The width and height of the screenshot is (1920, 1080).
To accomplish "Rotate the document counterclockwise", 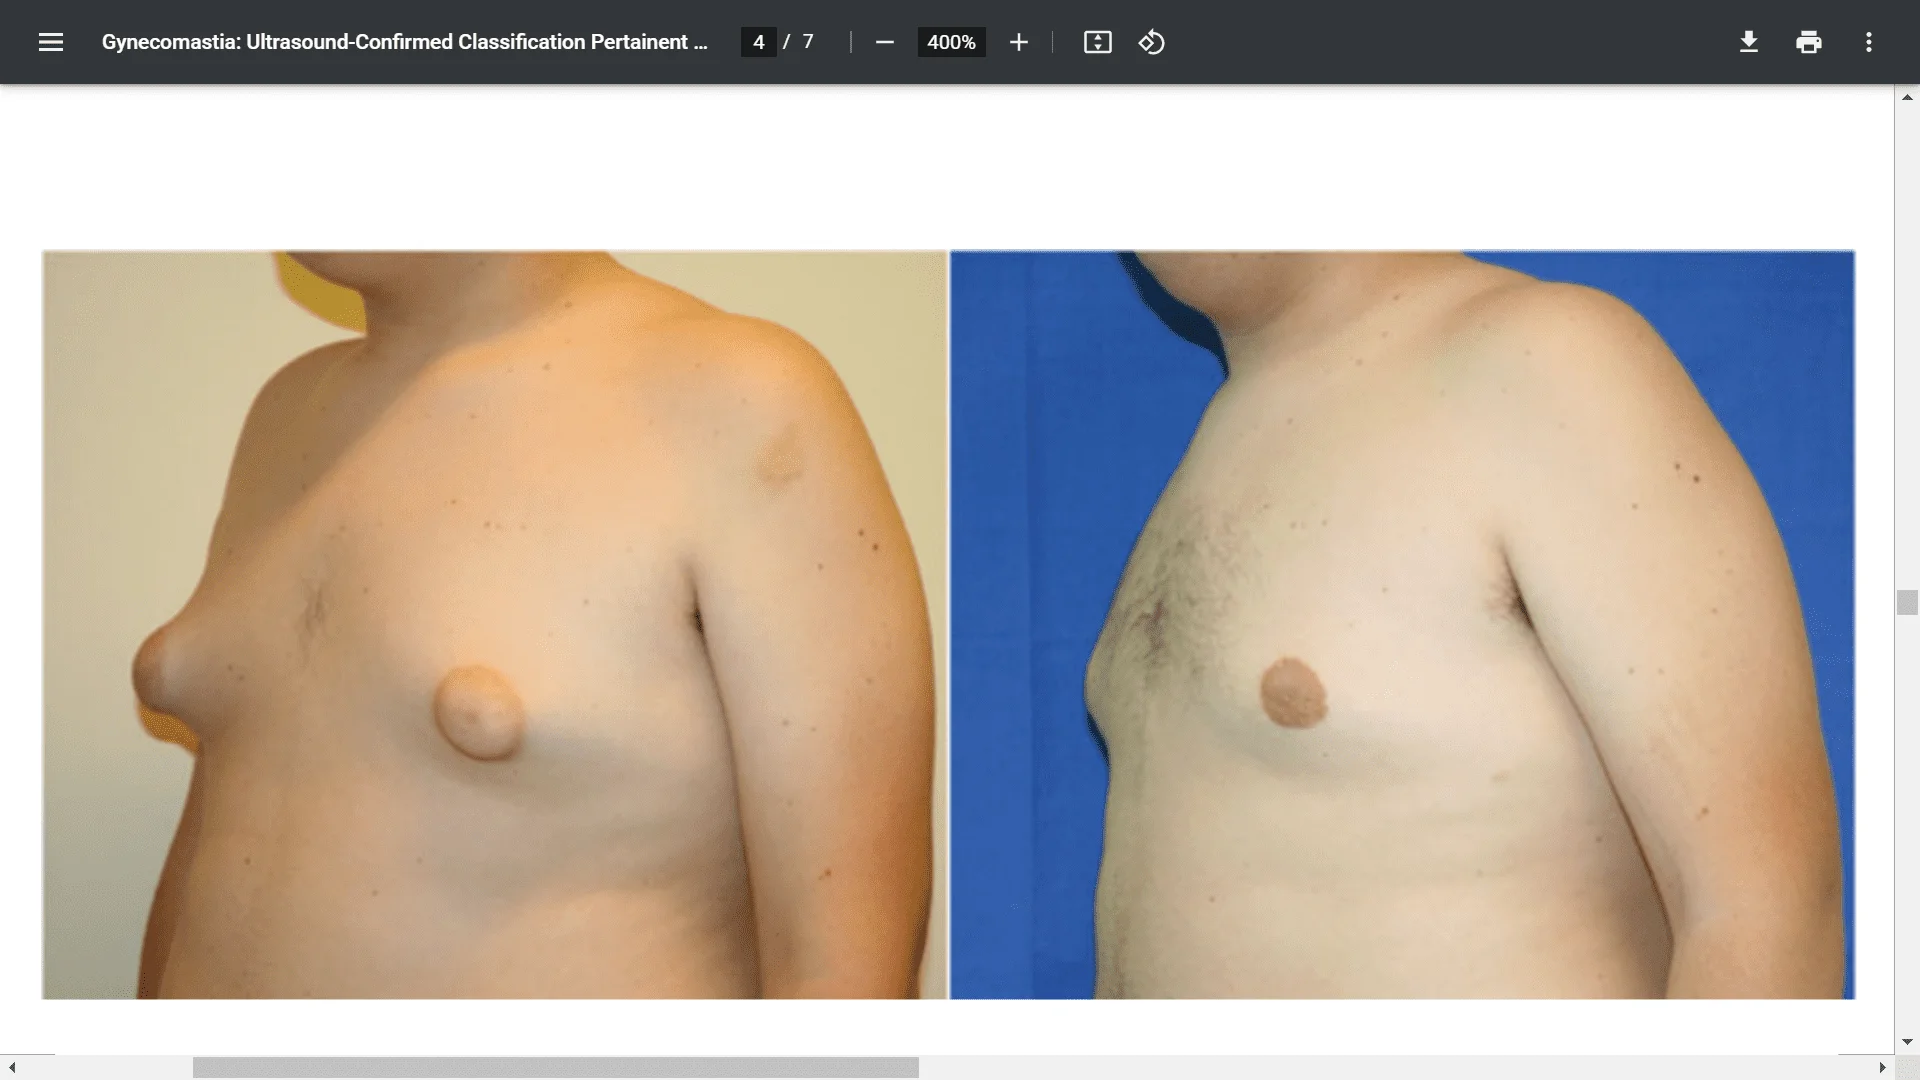I will (x=1151, y=42).
